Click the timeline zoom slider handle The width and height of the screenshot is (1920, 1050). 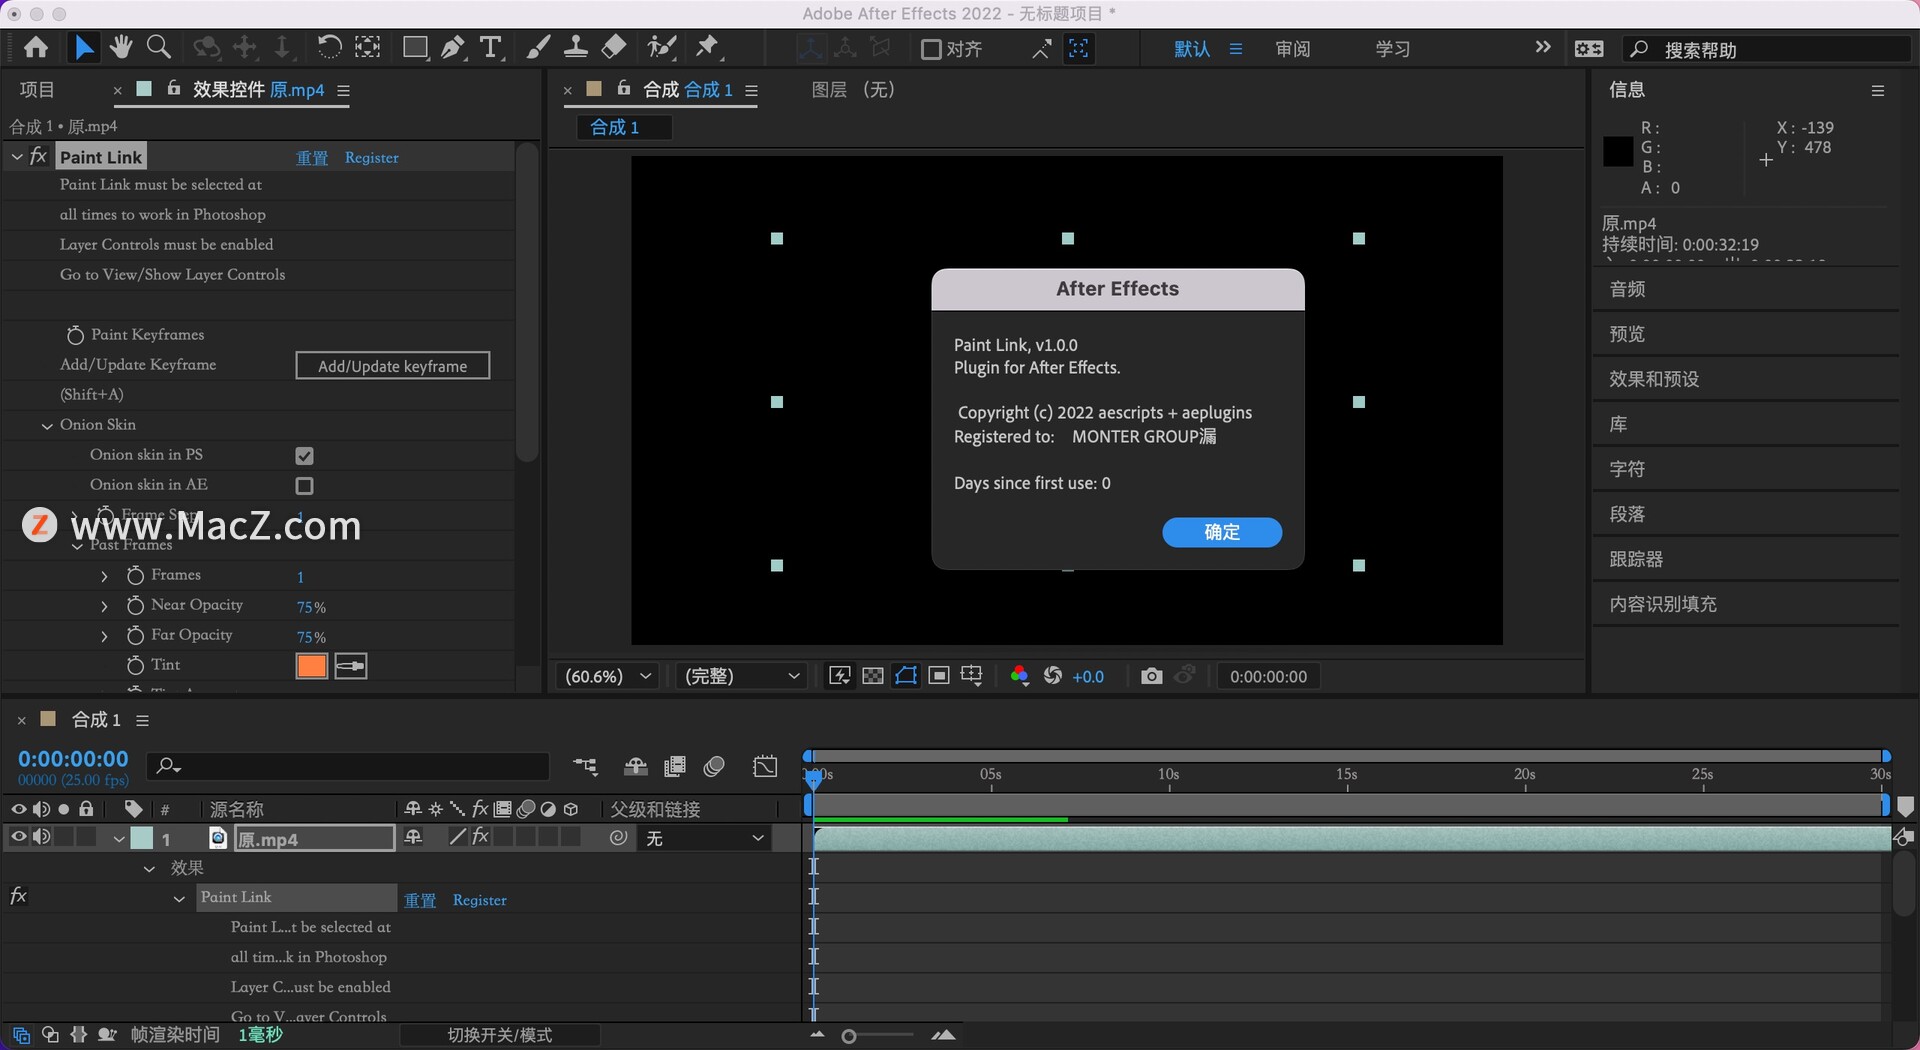pos(849,1036)
